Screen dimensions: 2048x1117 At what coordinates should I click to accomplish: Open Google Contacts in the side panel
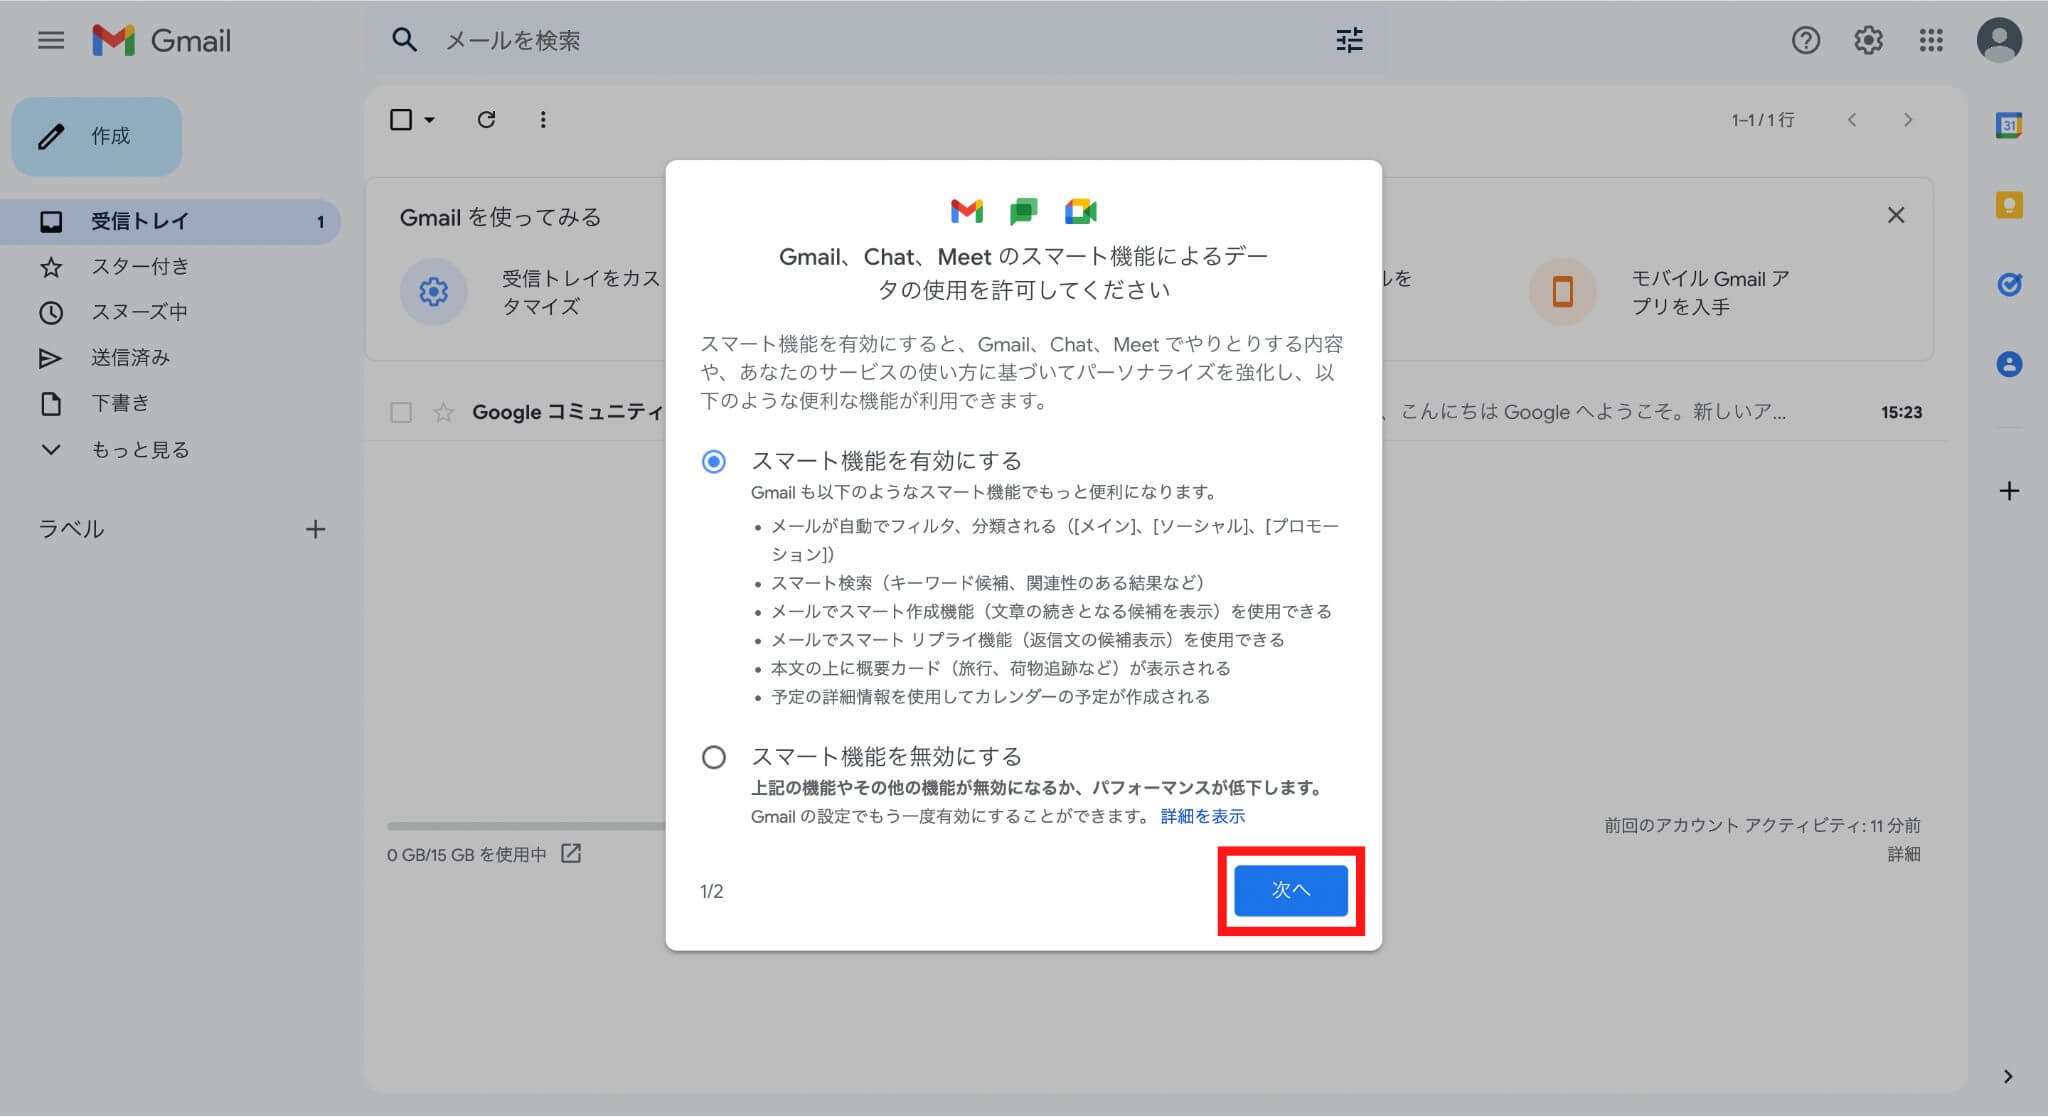2009,364
